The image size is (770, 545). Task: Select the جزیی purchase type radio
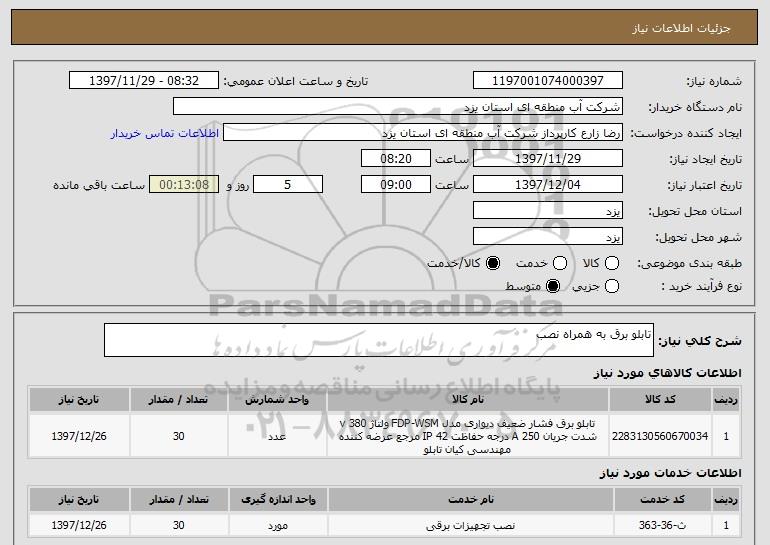point(612,286)
